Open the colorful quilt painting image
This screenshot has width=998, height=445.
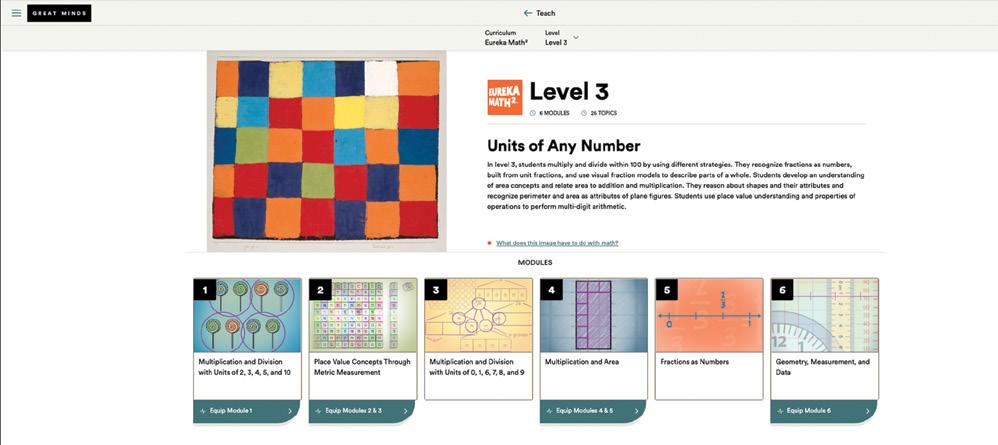pyautogui.click(x=327, y=152)
